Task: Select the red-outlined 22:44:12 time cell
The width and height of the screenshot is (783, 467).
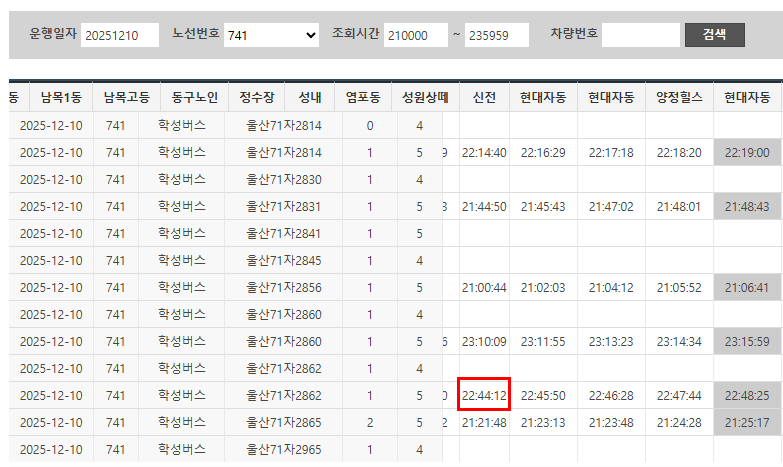Action: click(485, 395)
